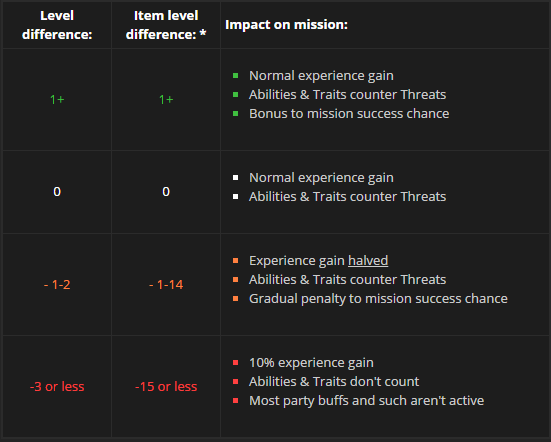The image size is (551, 442).
Task: Click red bullet beside '10% experience gain'
Action: tap(235, 363)
